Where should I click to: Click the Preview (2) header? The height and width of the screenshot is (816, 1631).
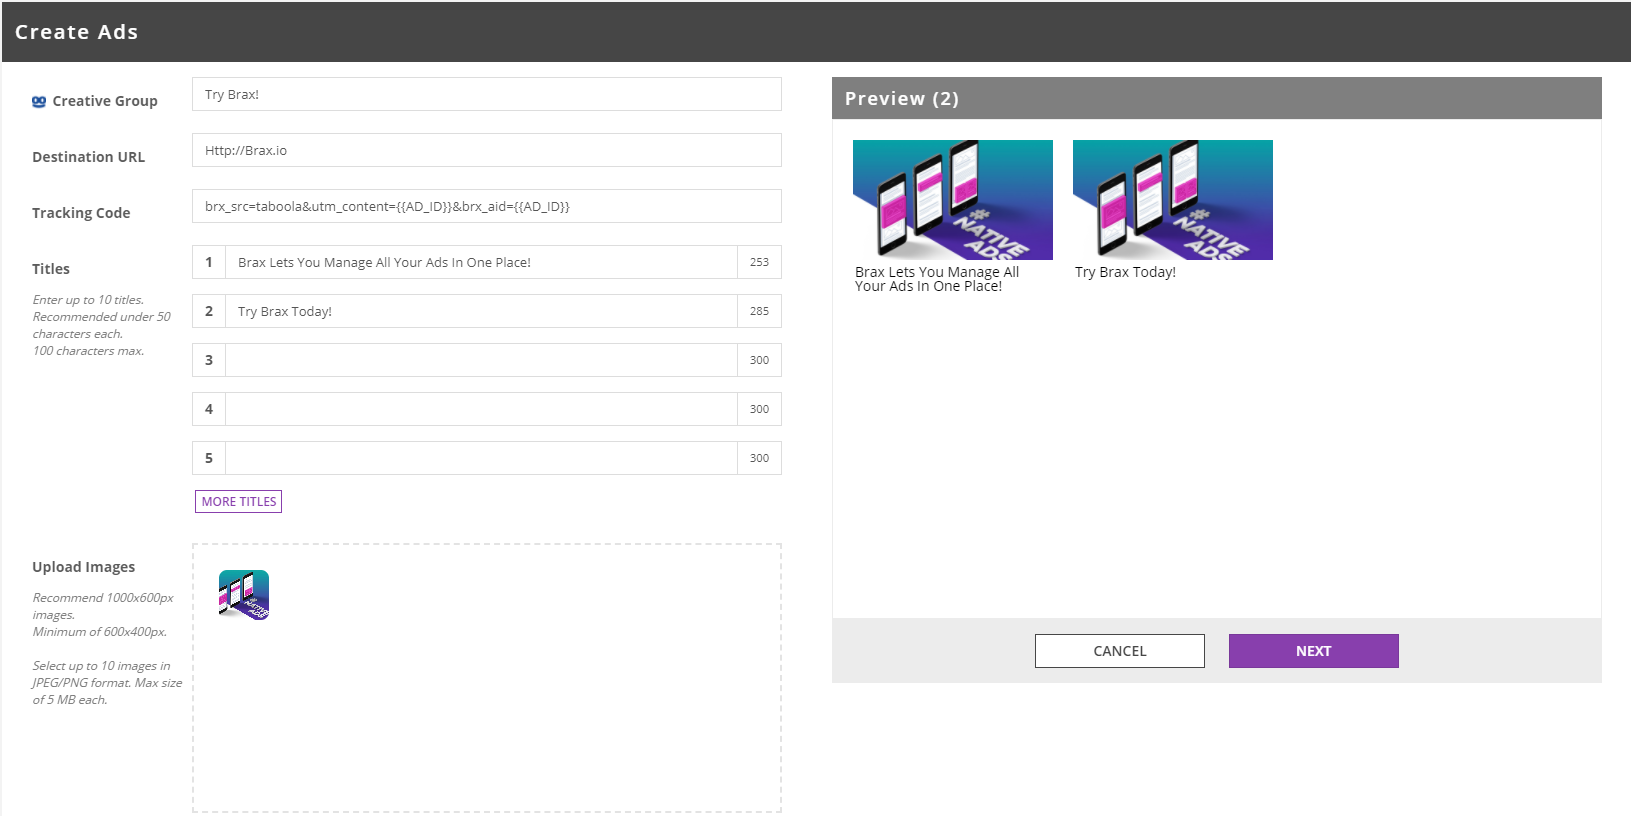click(1217, 98)
